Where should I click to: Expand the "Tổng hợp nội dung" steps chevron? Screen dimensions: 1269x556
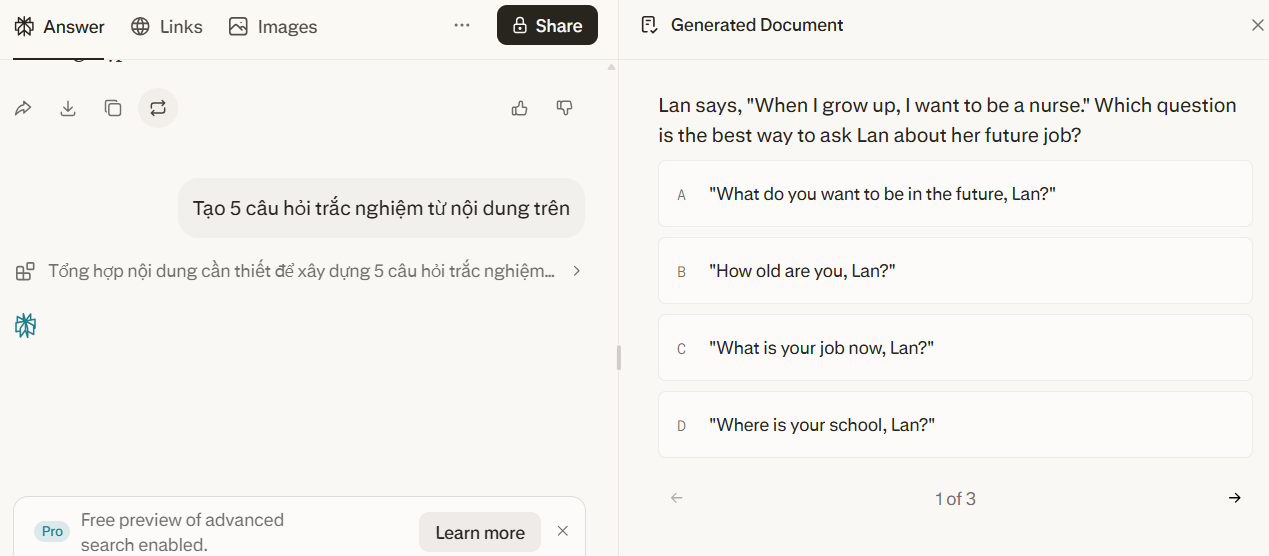577,271
